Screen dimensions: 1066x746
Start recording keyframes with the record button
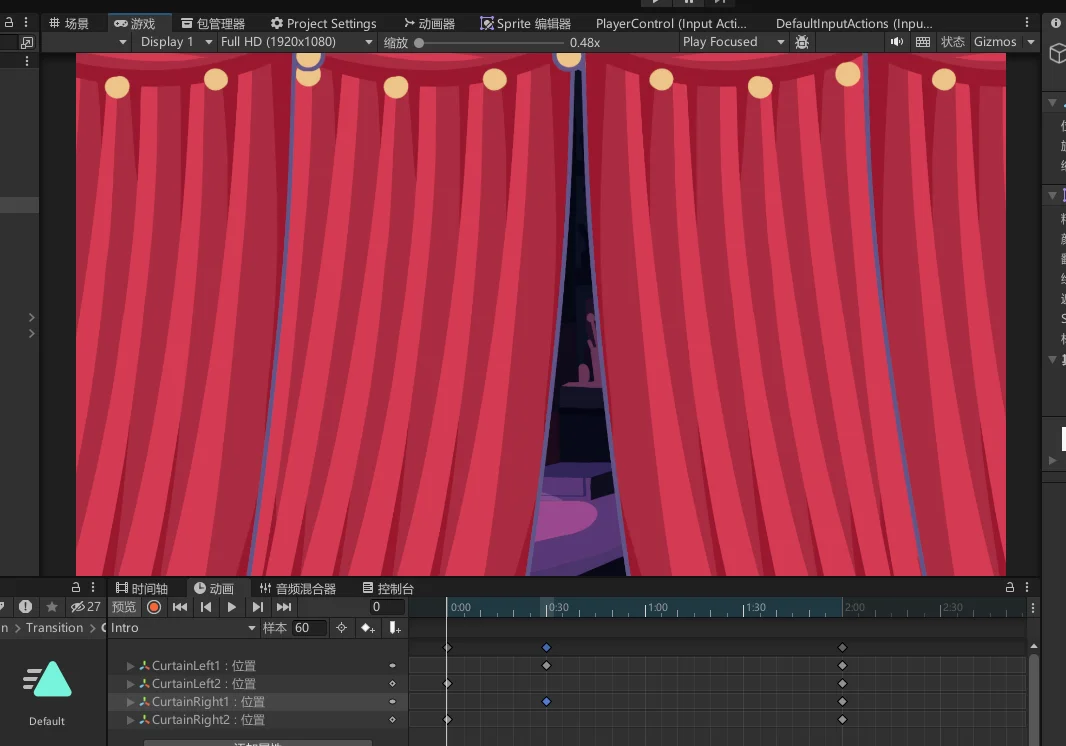(x=154, y=607)
